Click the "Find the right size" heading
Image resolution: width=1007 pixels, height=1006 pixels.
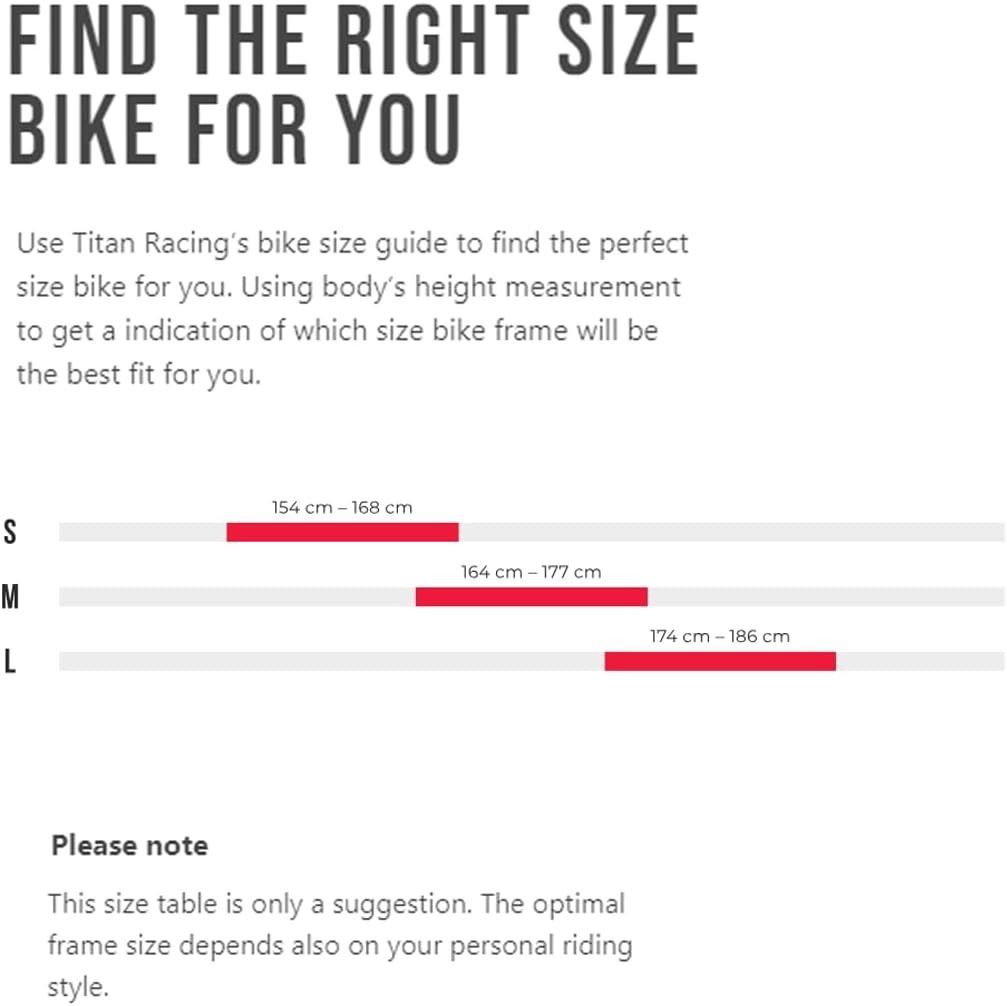coord(352,42)
